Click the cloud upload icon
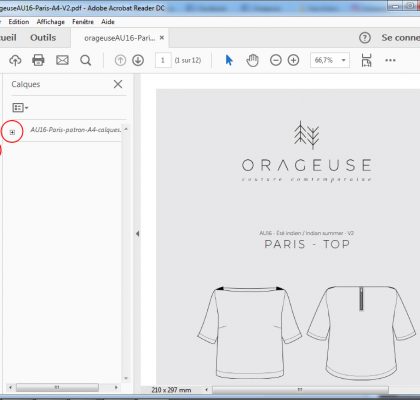This screenshot has width=420, height=400. point(15,60)
